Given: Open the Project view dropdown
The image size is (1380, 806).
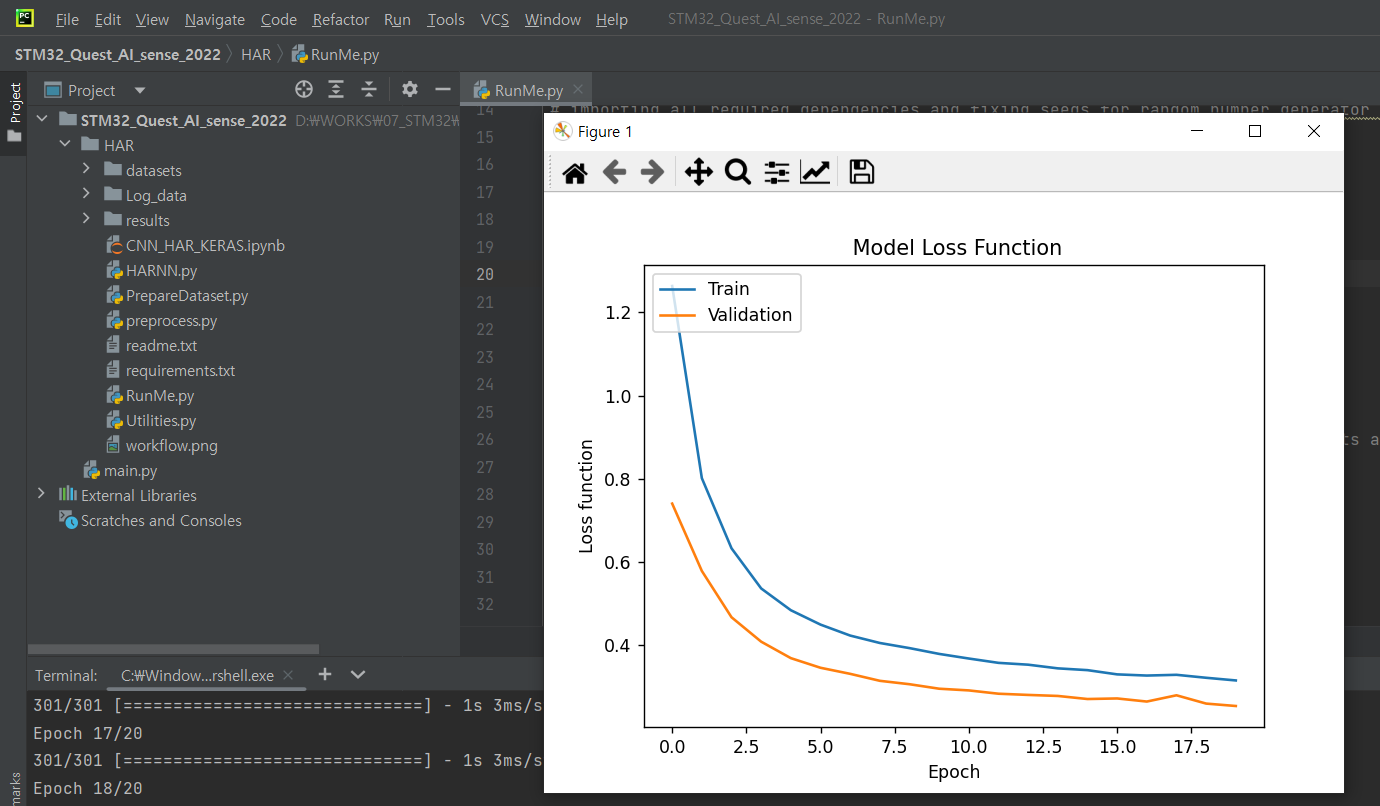Looking at the screenshot, I should (140, 90).
